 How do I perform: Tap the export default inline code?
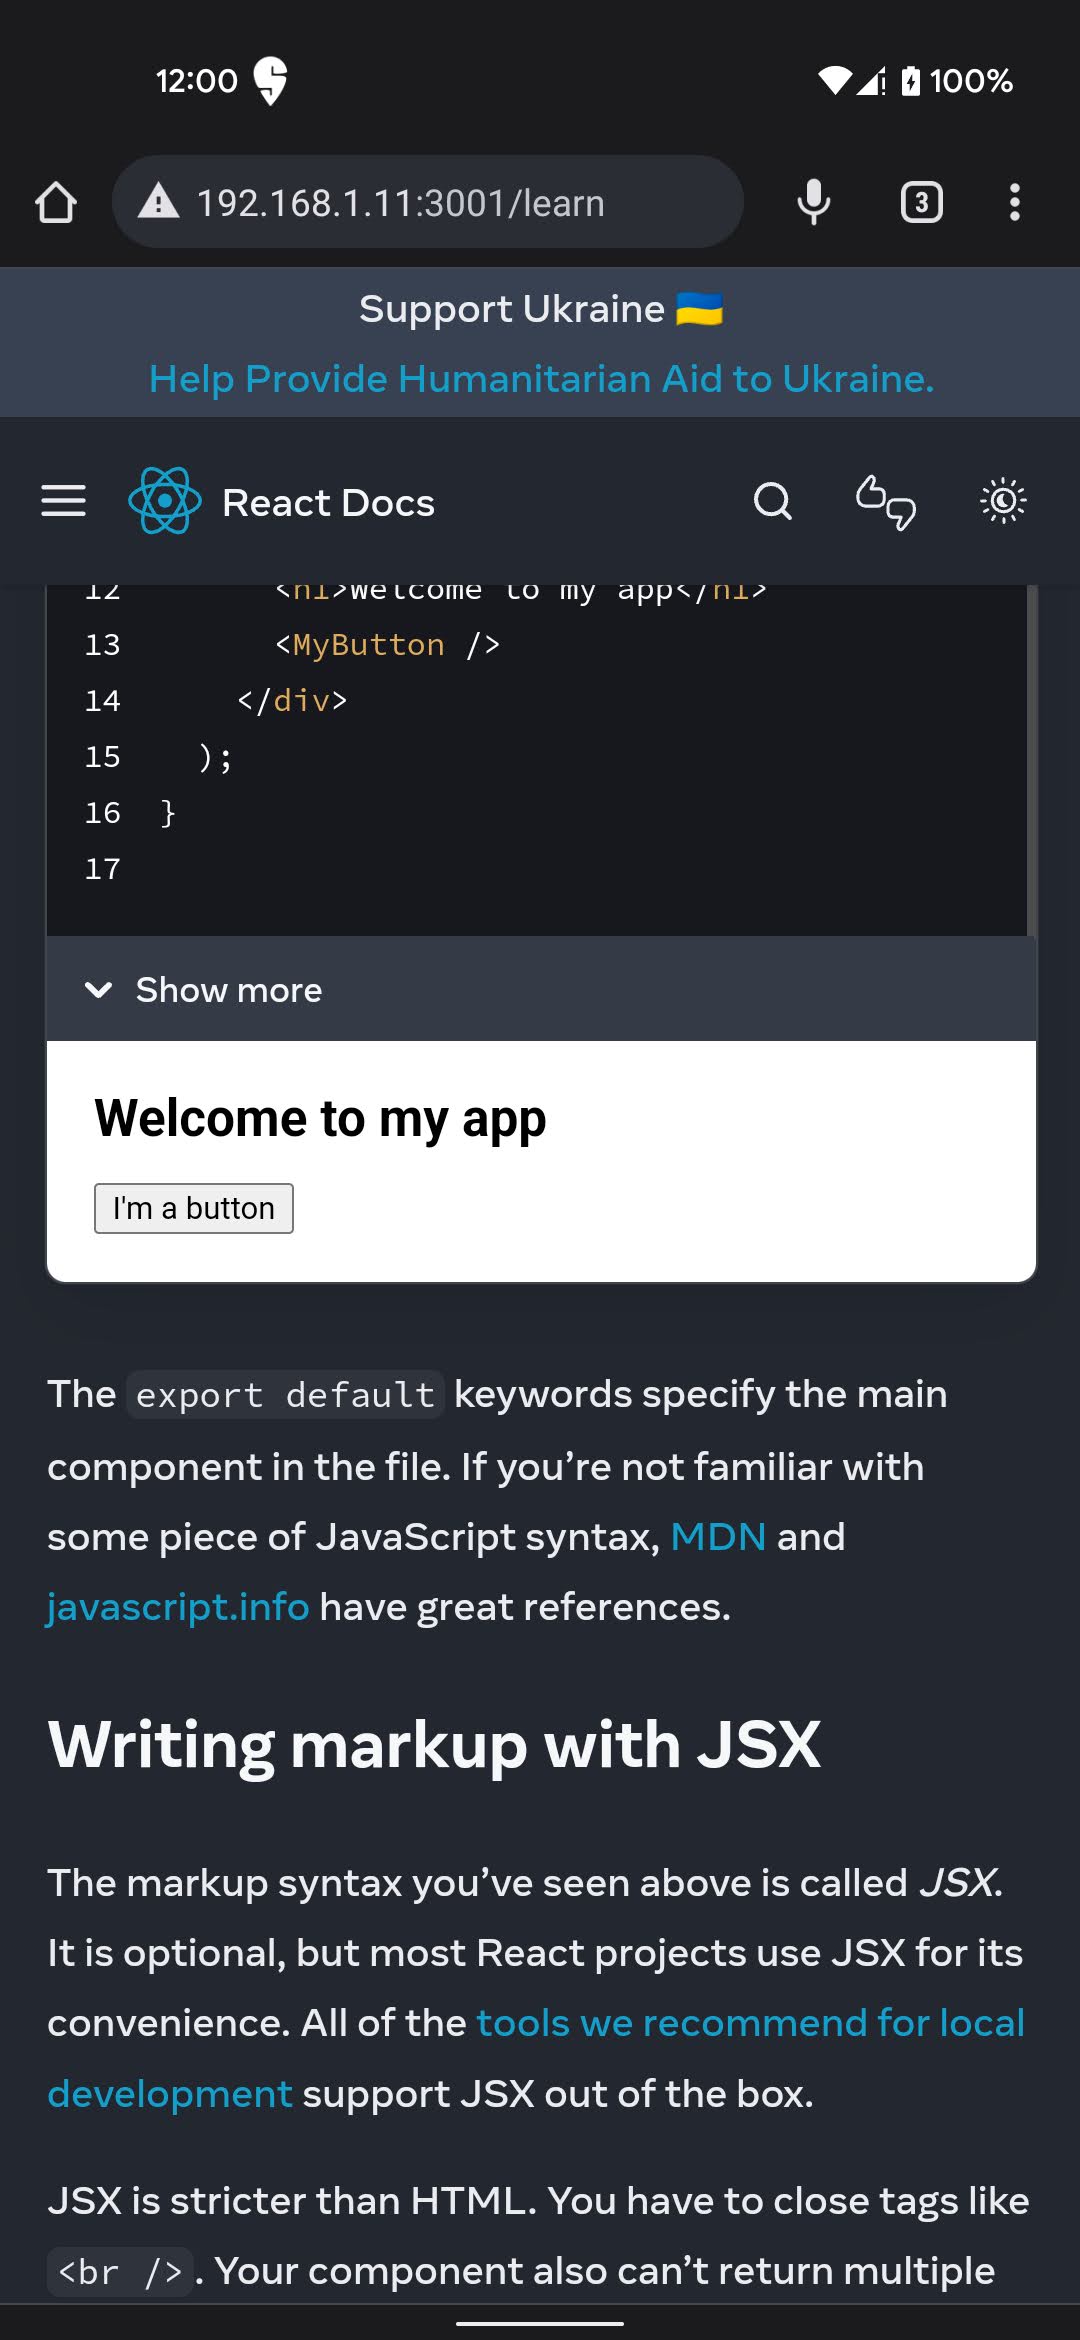pos(285,1395)
